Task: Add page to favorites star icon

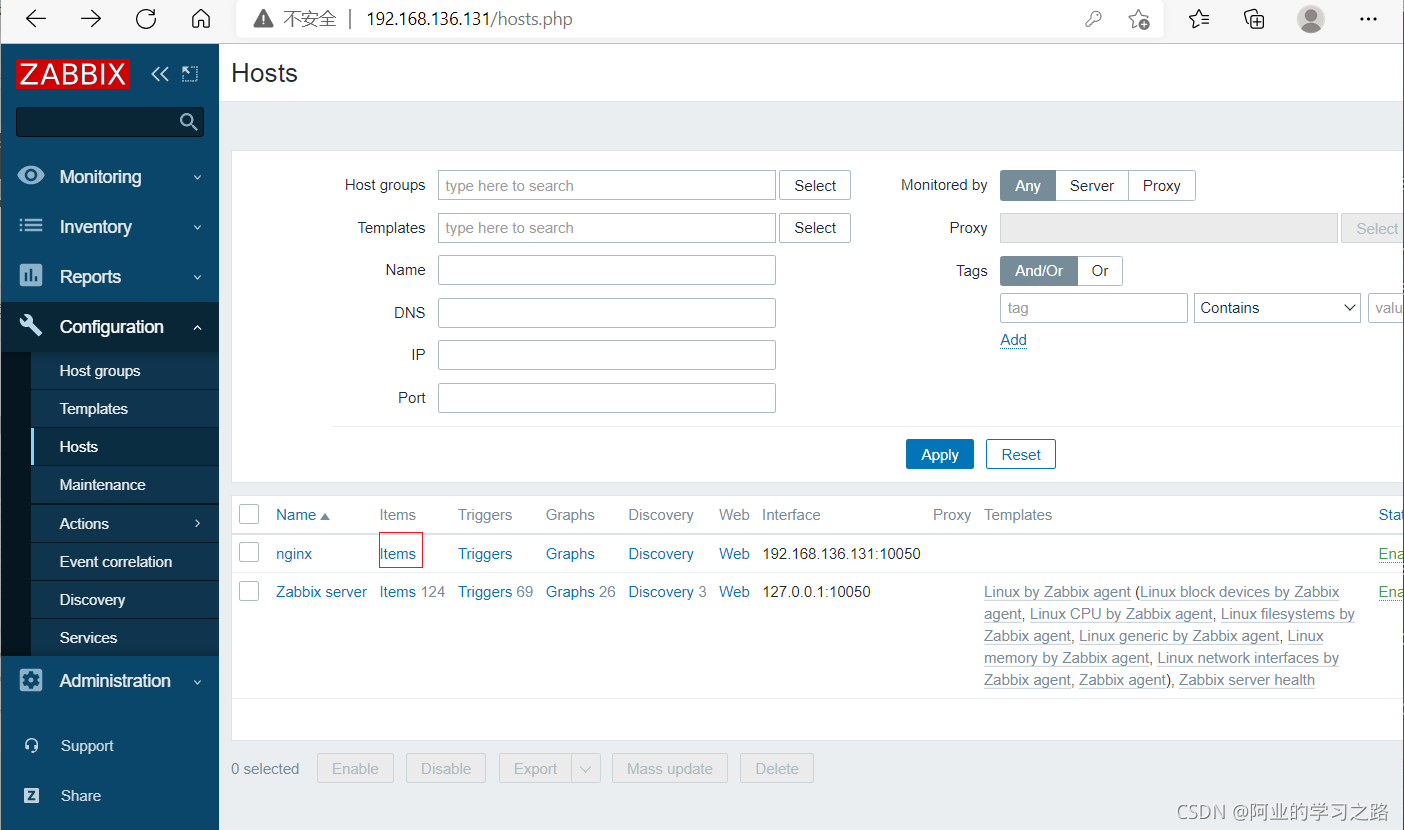Action: [1139, 19]
